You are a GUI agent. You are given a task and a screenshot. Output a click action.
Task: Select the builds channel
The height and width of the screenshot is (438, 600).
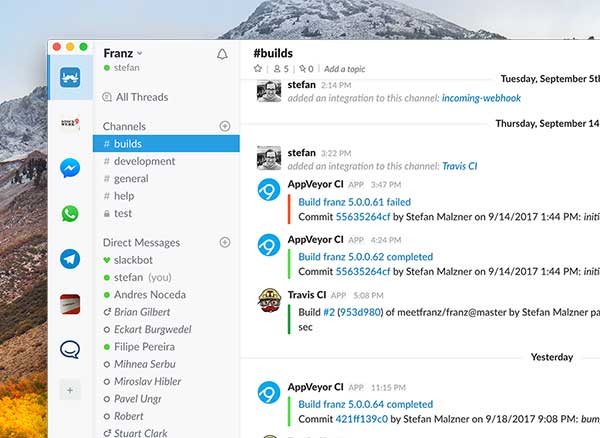166,143
